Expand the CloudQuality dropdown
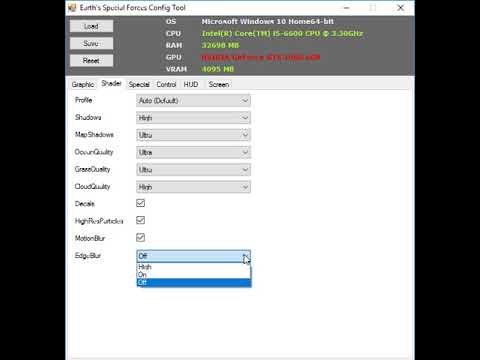The height and width of the screenshot is (360, 480). click(x=193, y=187)
